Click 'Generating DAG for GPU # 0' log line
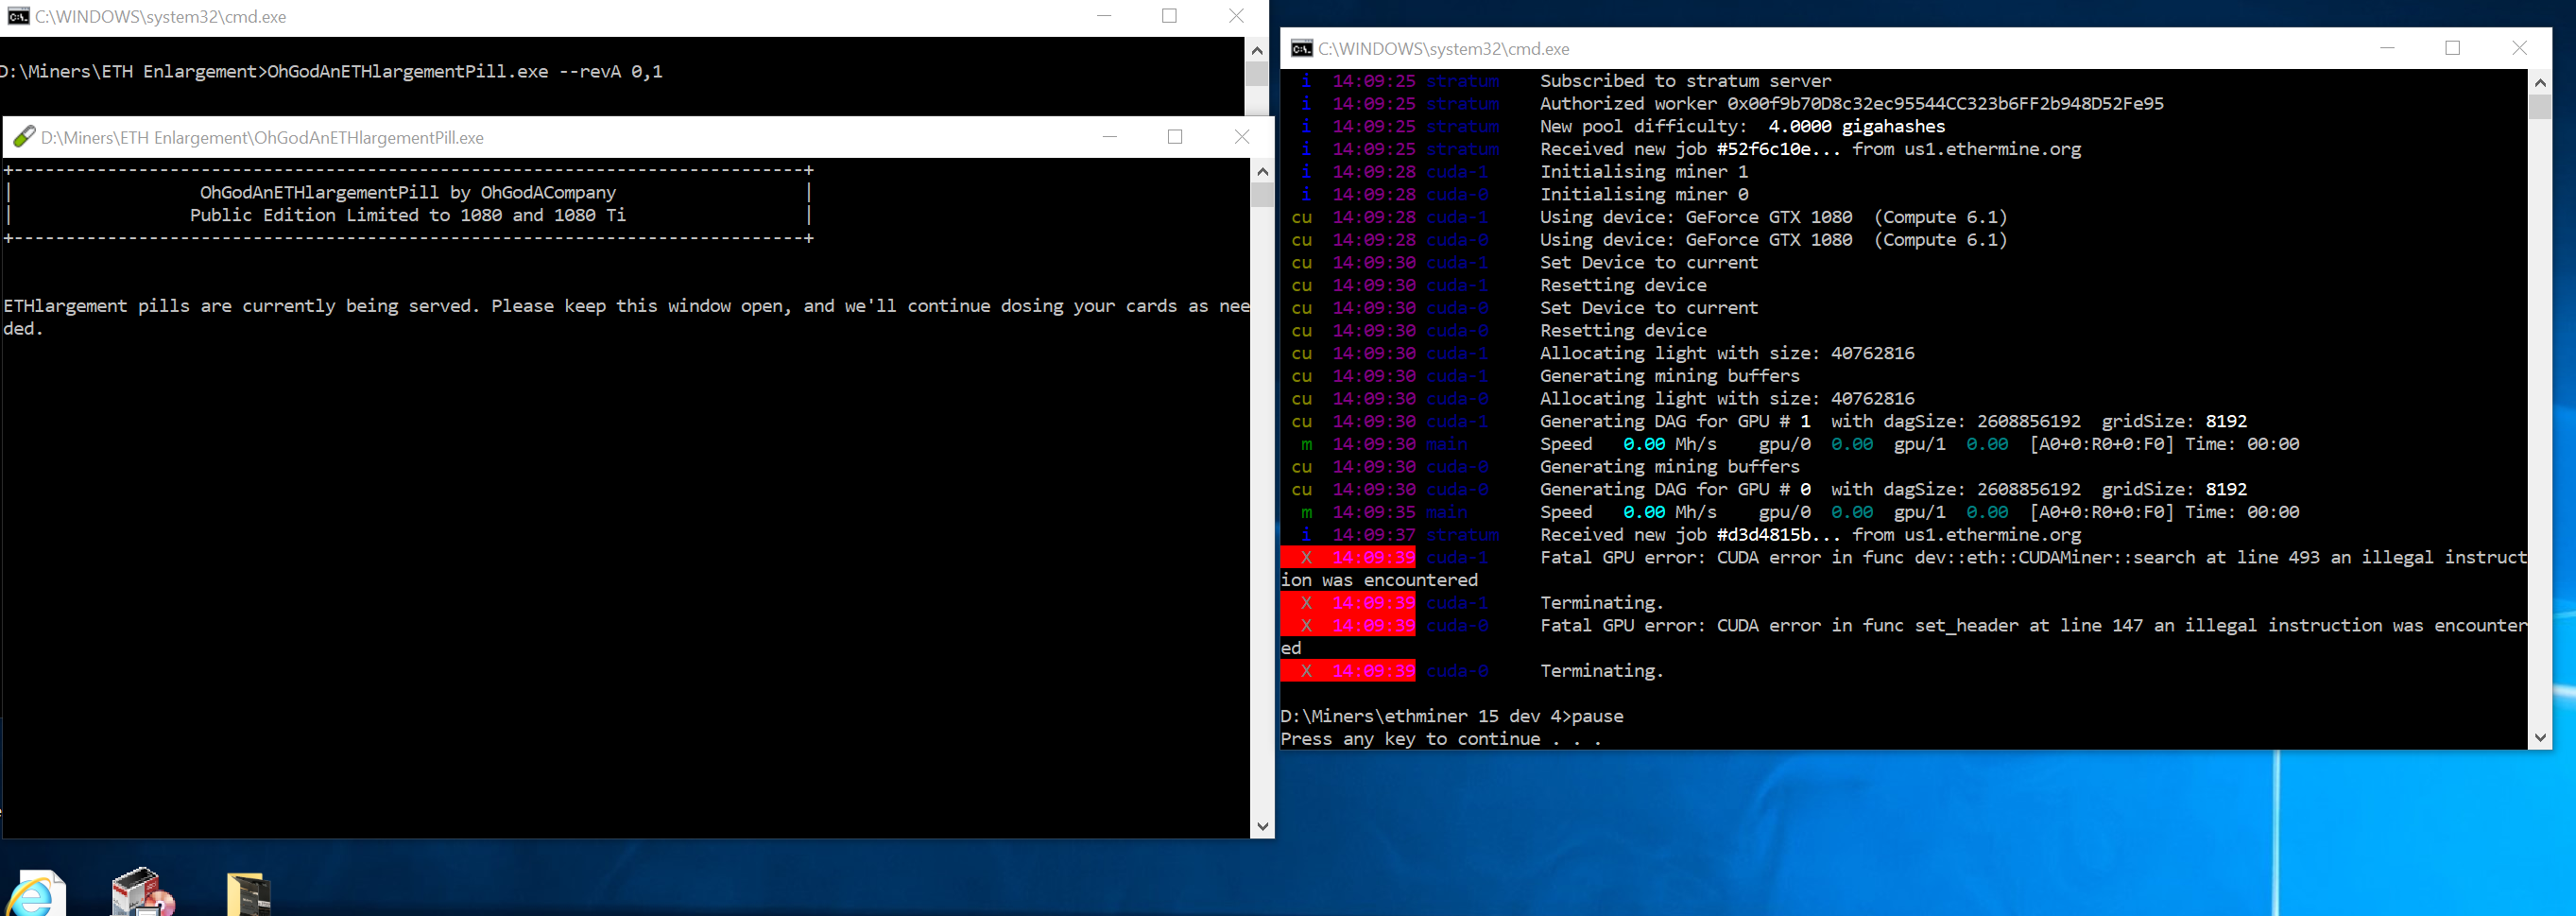Viewport: 2576px width, 916px height. click(1893, 489)
